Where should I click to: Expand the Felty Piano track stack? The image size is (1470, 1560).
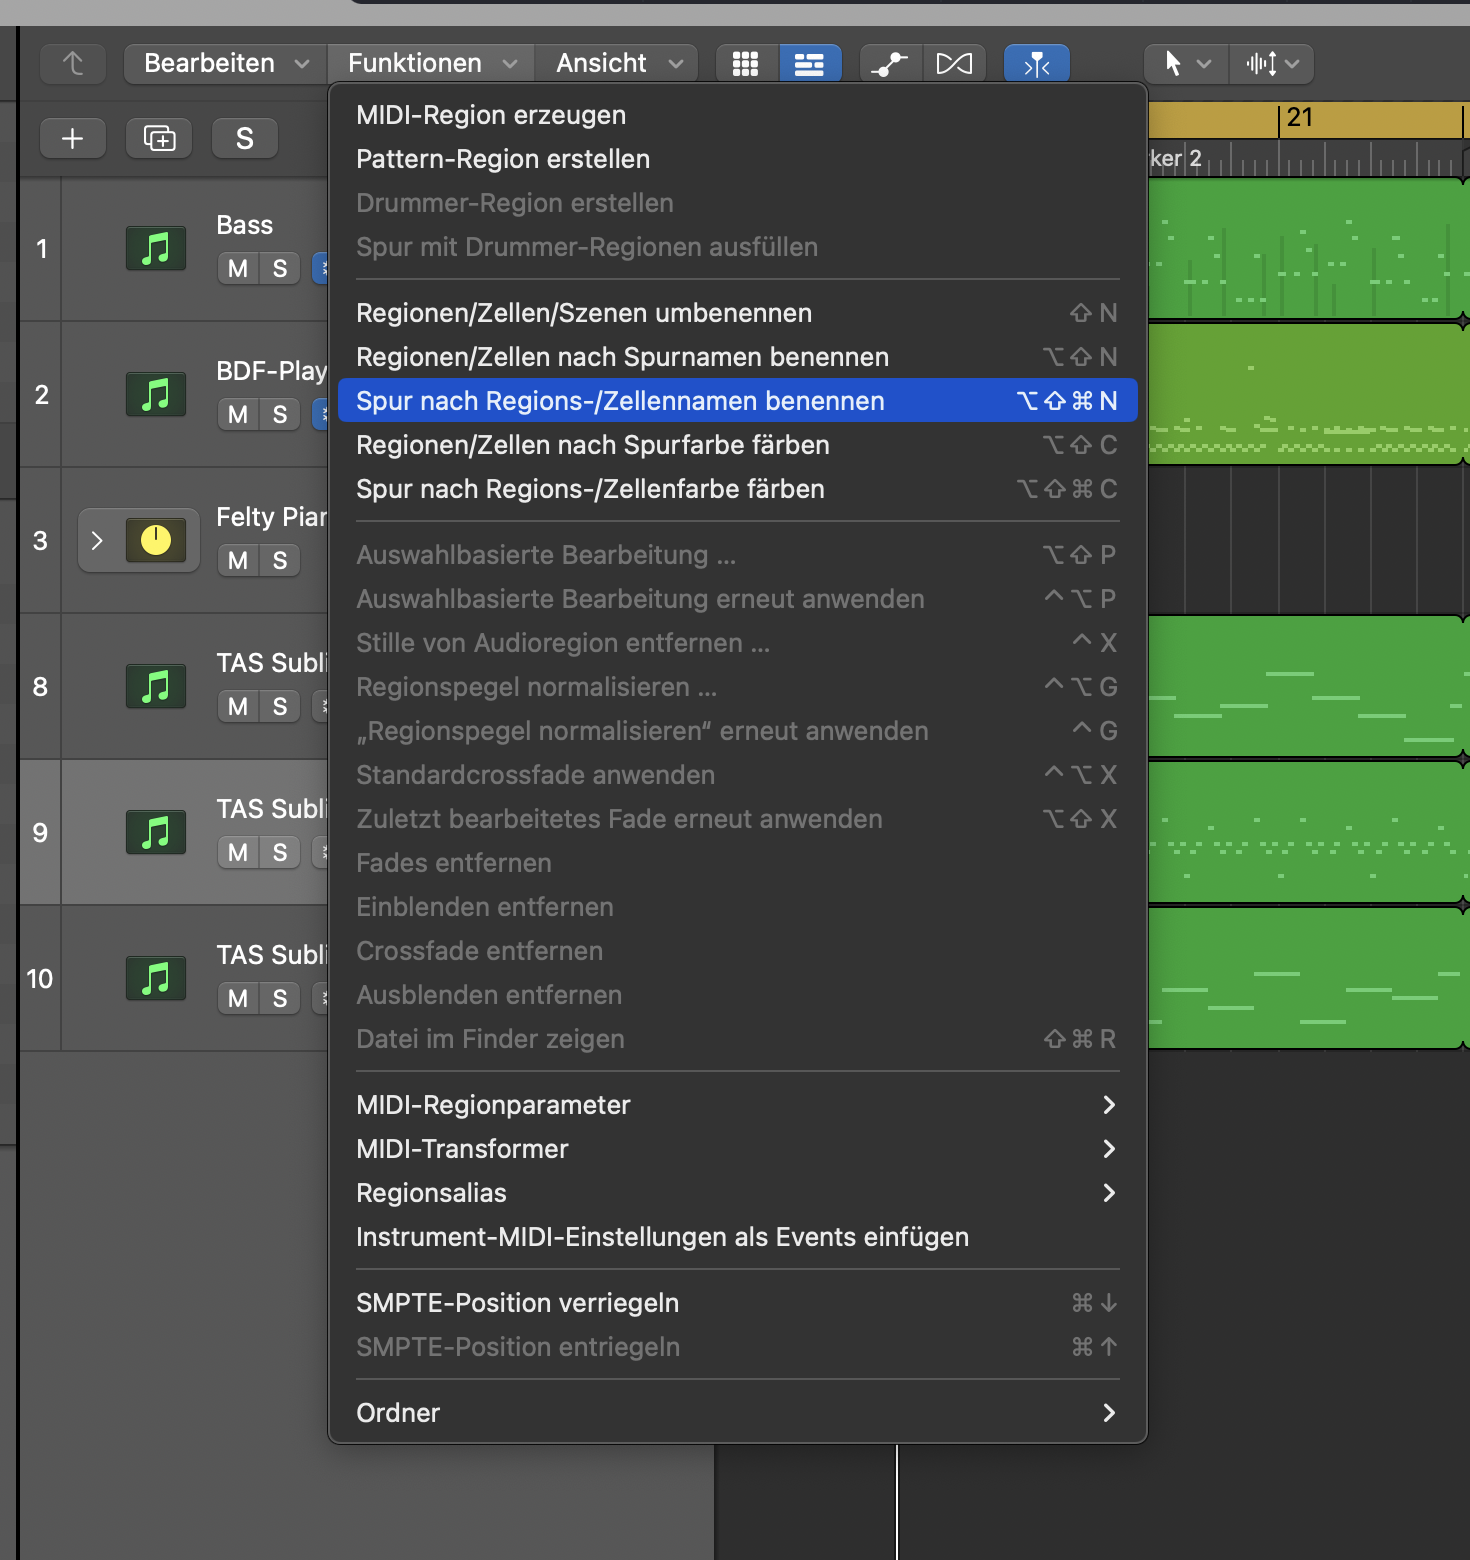pyautogui.click(x=97, y=540)
